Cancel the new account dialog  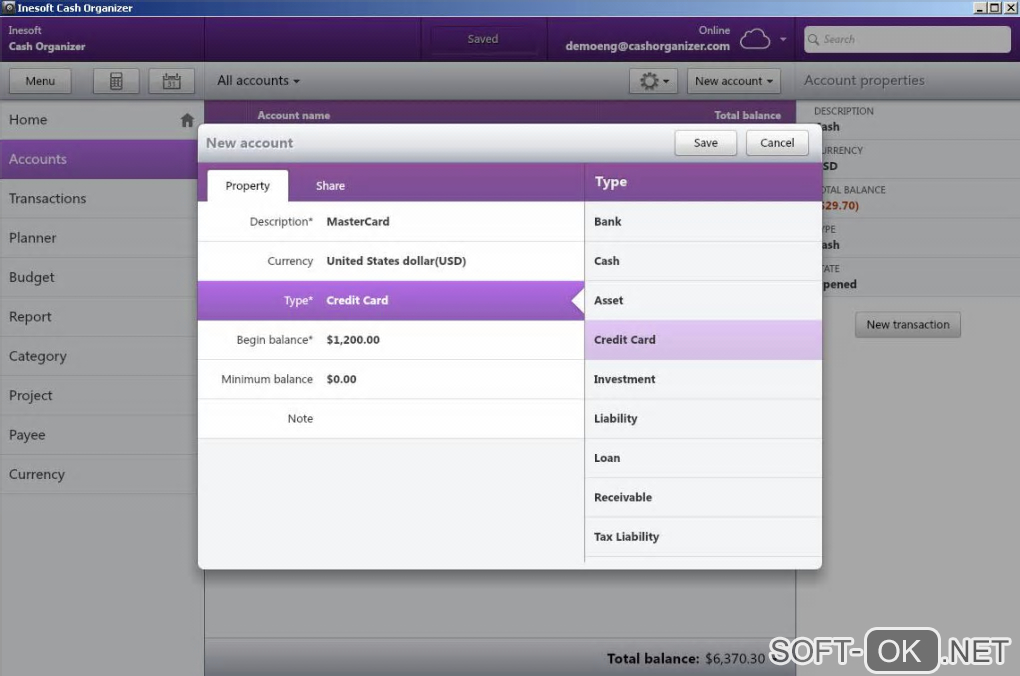tap(777, 142)
